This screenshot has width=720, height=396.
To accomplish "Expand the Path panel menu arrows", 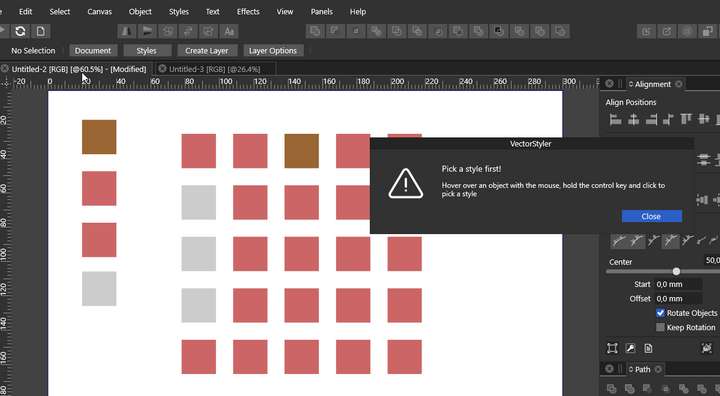I will pyautogui.click(x=631, y=369).
